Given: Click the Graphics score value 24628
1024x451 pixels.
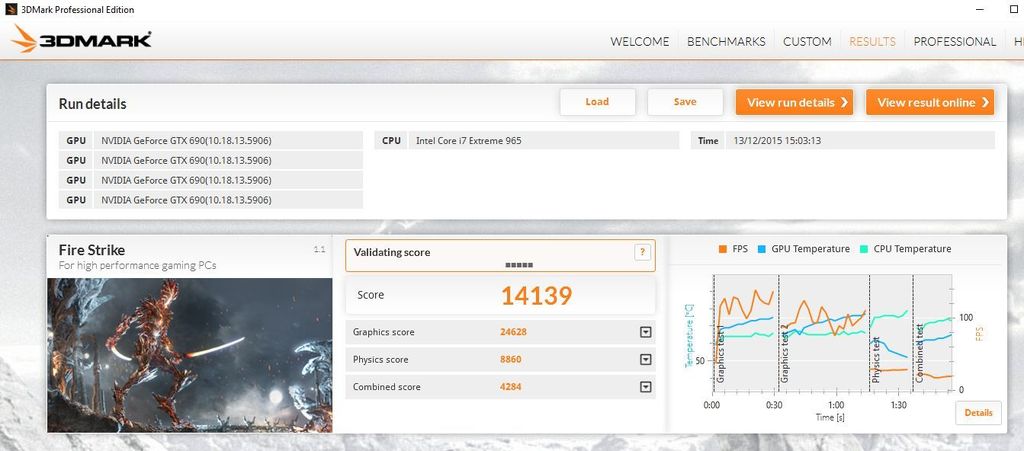Looking at the screenshot, I should tap(513, 332).
